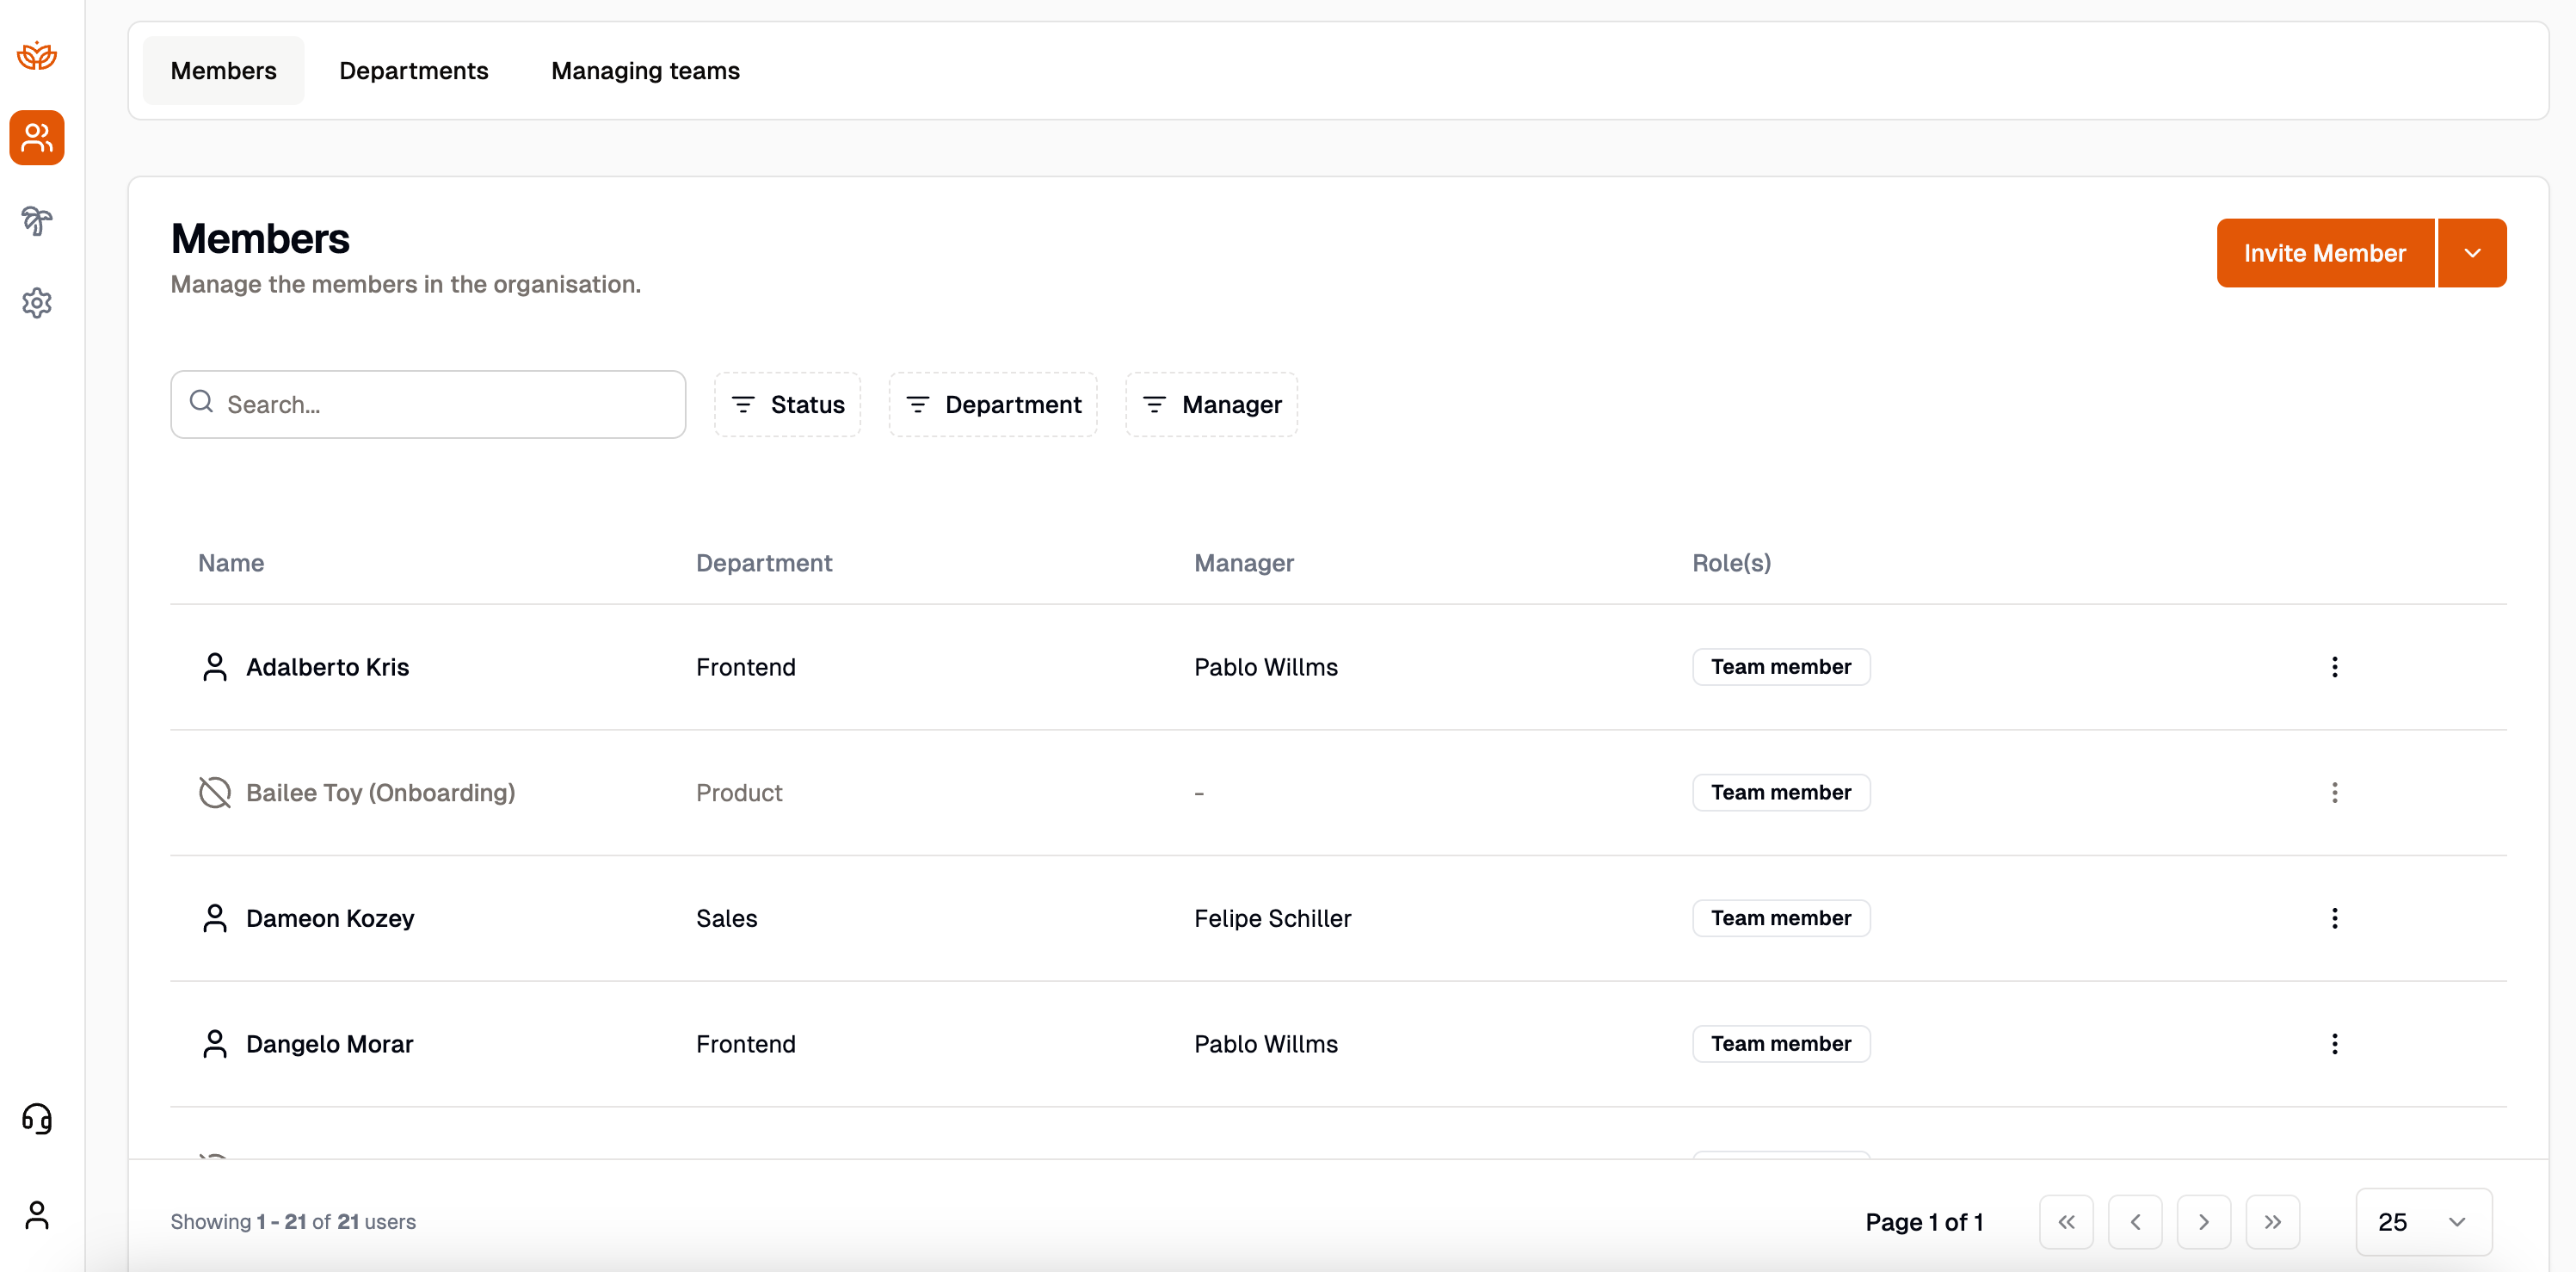Switch to the Members tab
Screen dimensions: 2576x1272
(x=223, y=71)
